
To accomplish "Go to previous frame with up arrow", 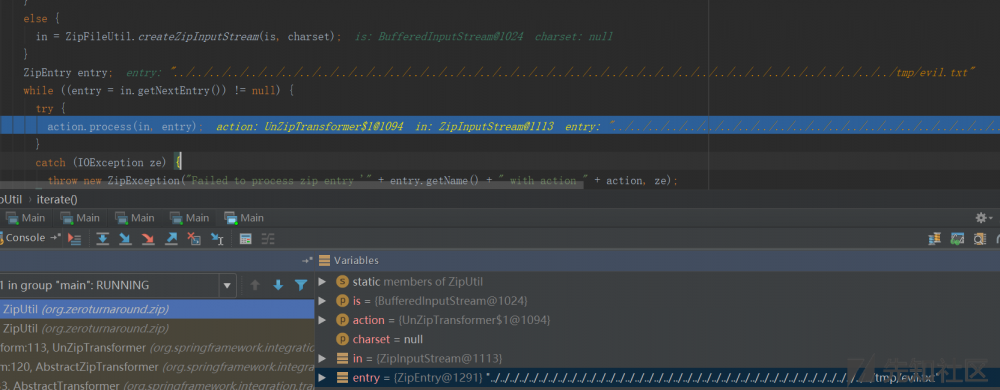I will 255,285.
